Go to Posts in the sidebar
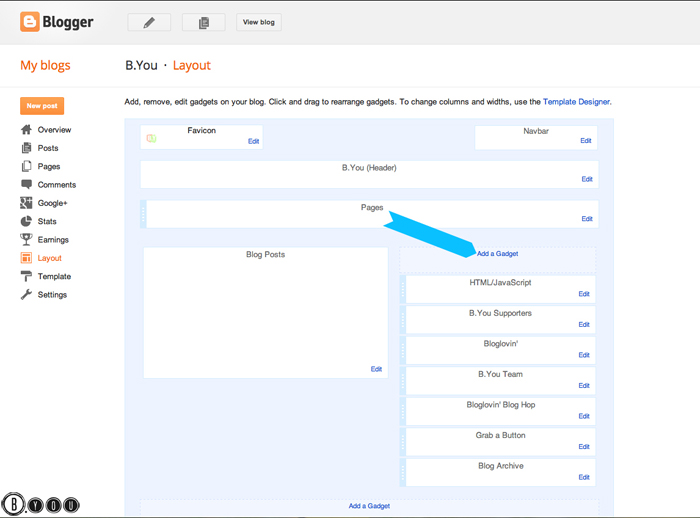700x518 pixels. coord(48,148)
